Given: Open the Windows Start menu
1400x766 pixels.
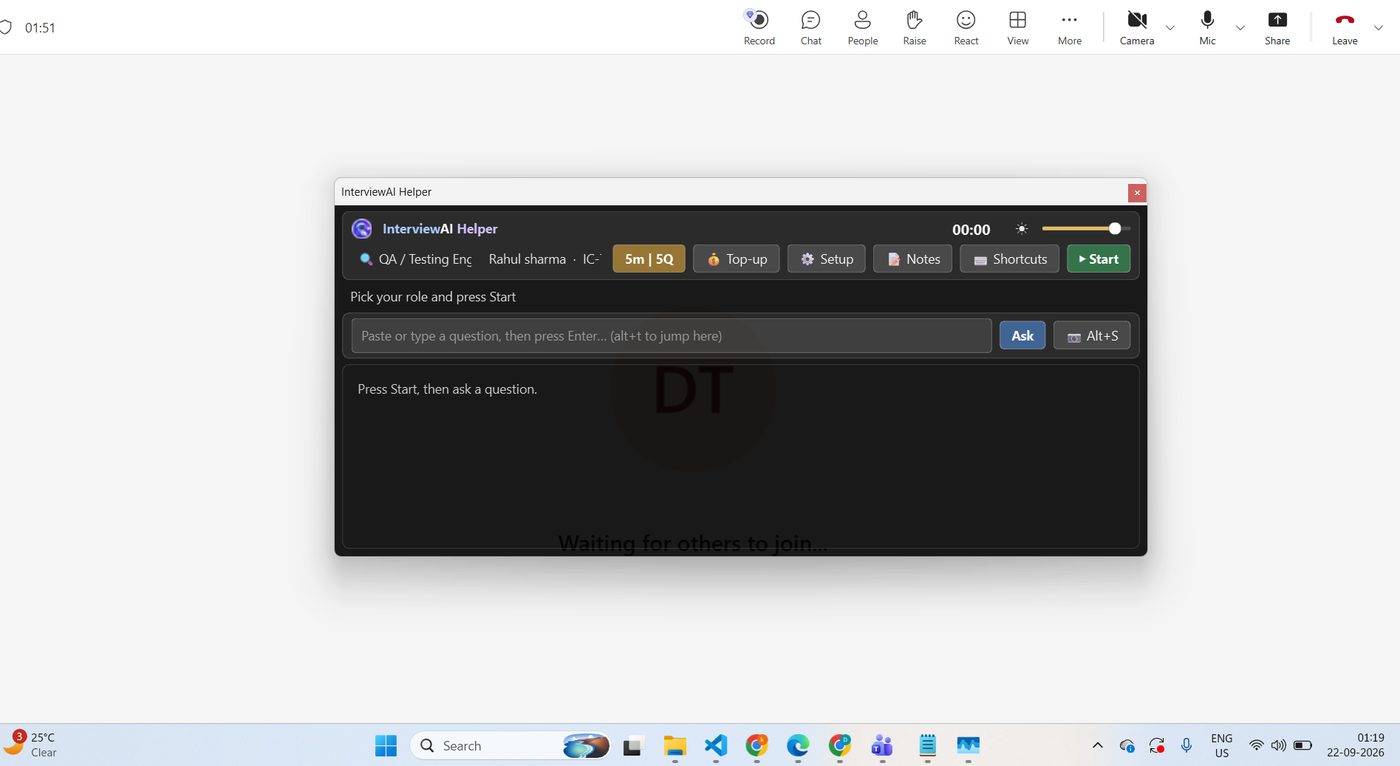Looking at the screenshot, I should click(386, 746).
